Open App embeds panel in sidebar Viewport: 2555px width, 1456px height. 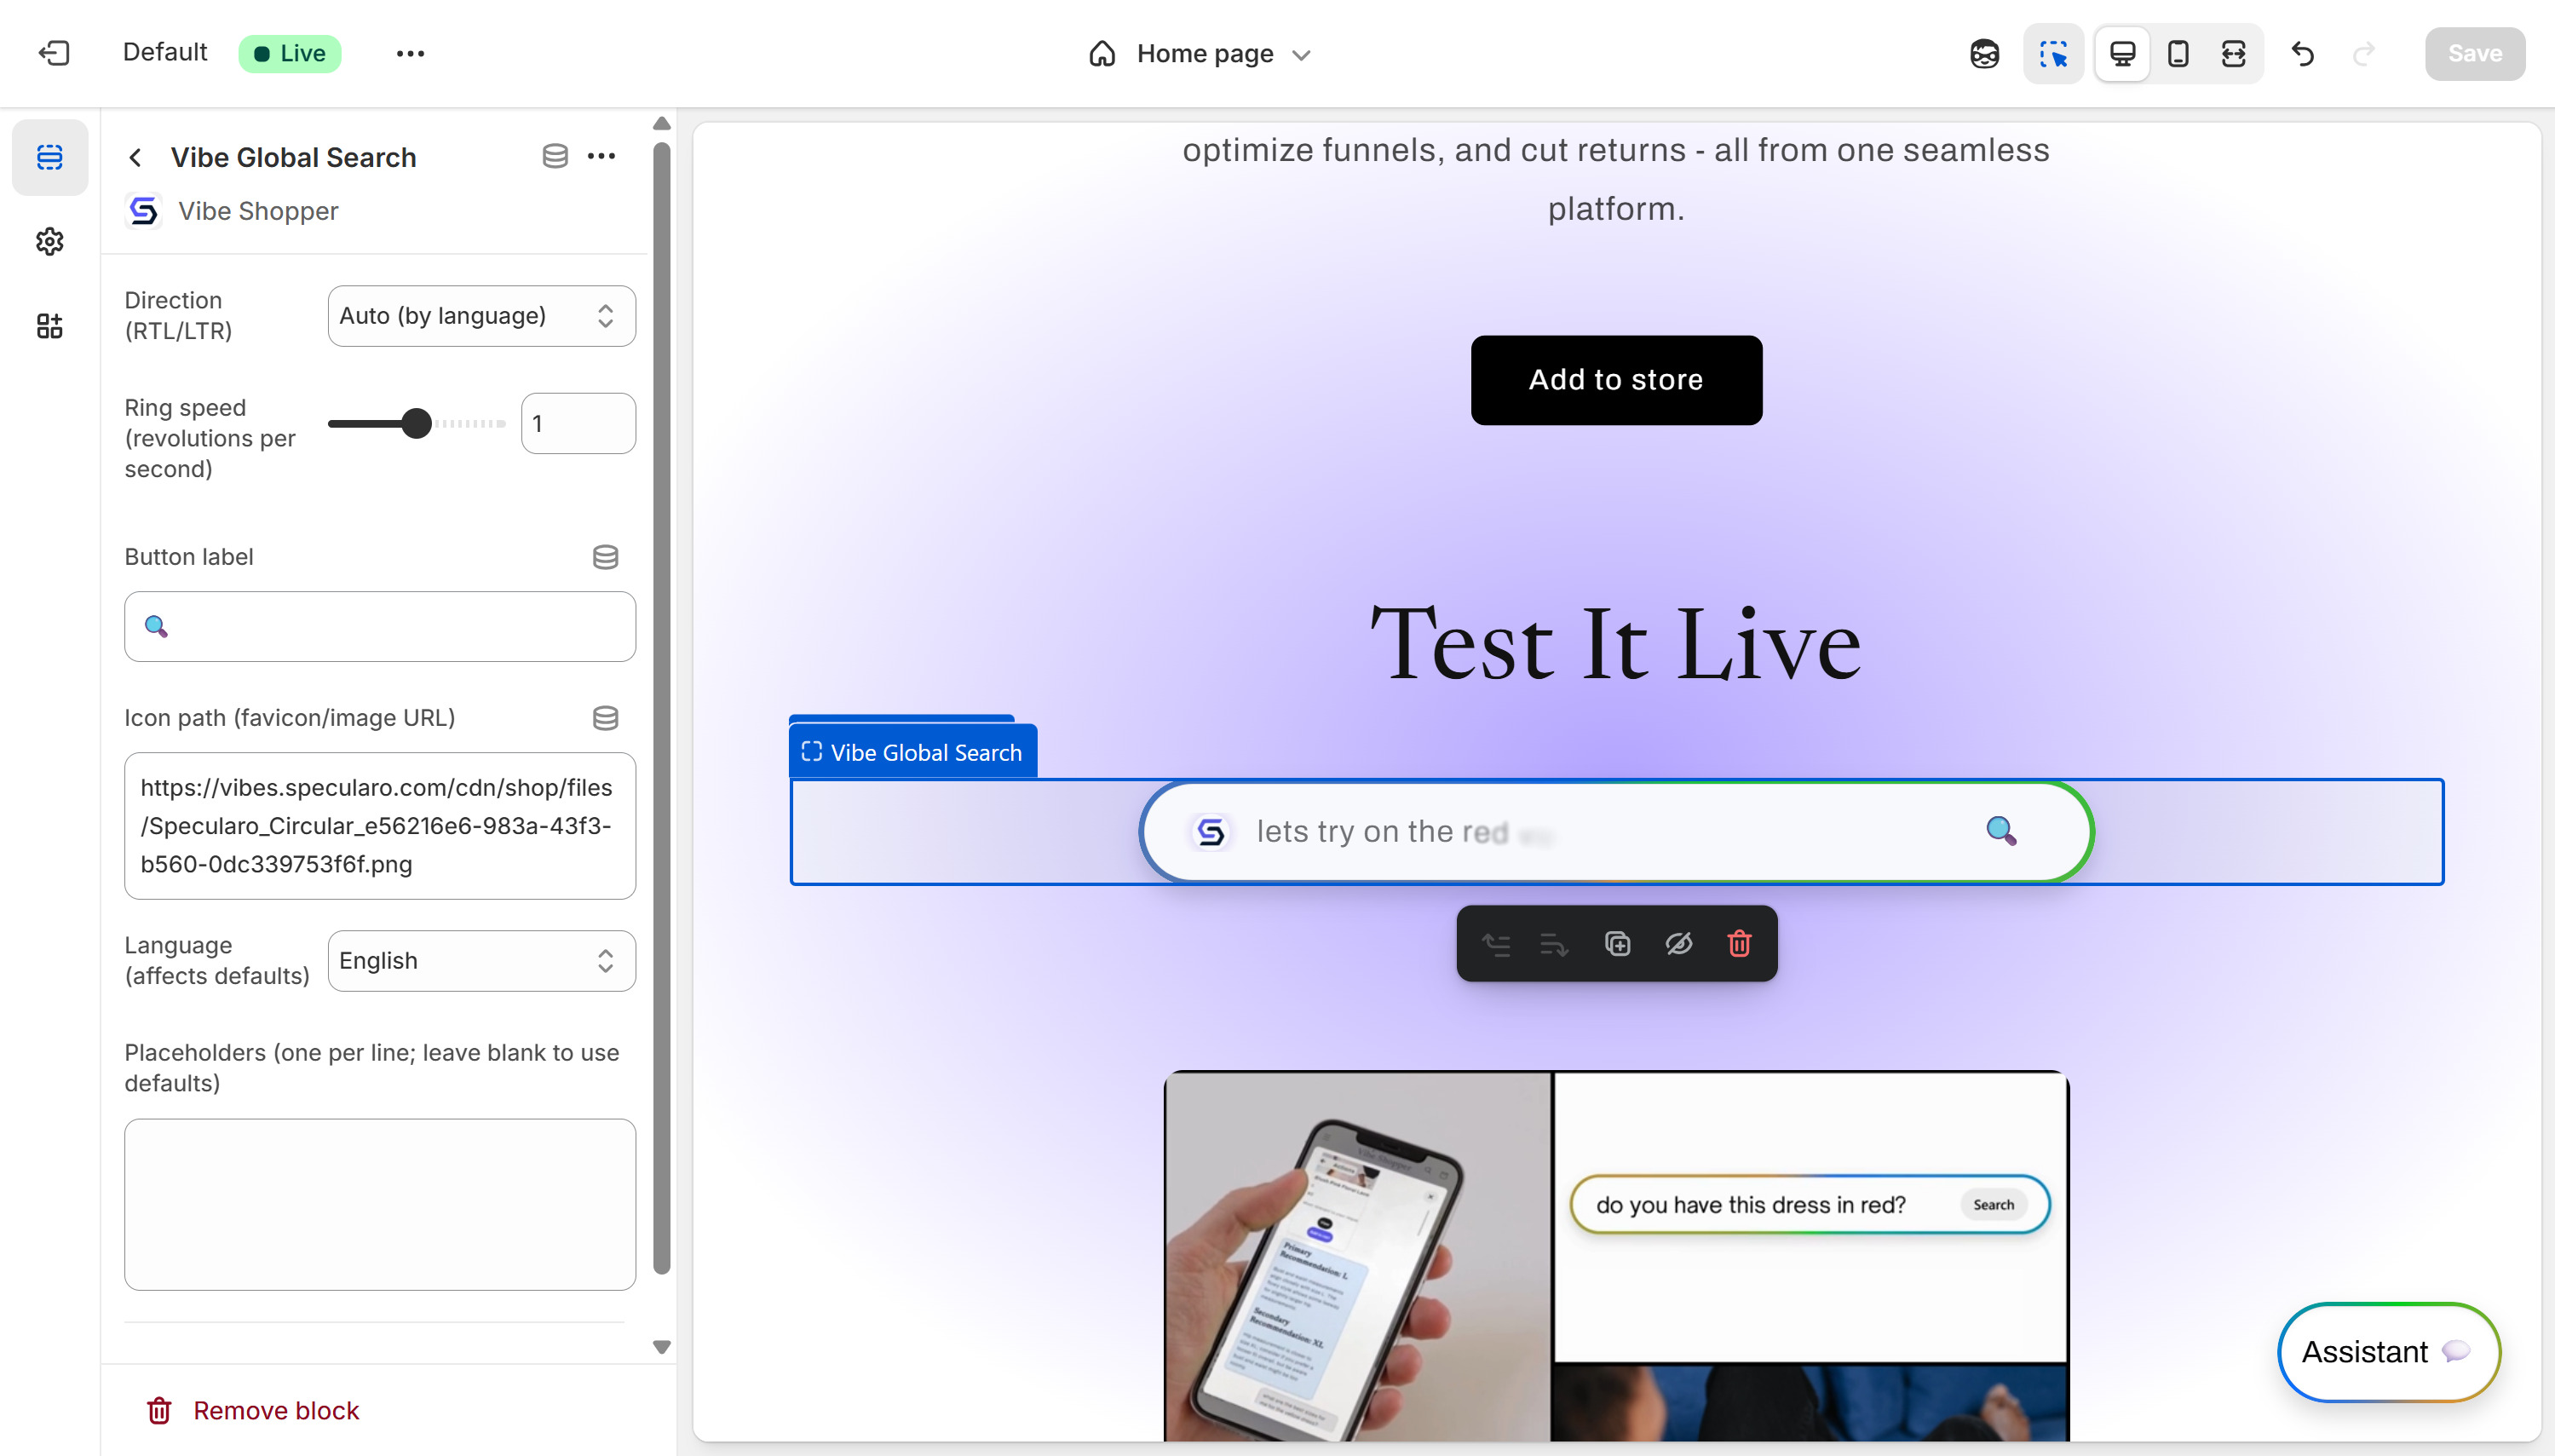pyautogui.click(x=49, y=326)
